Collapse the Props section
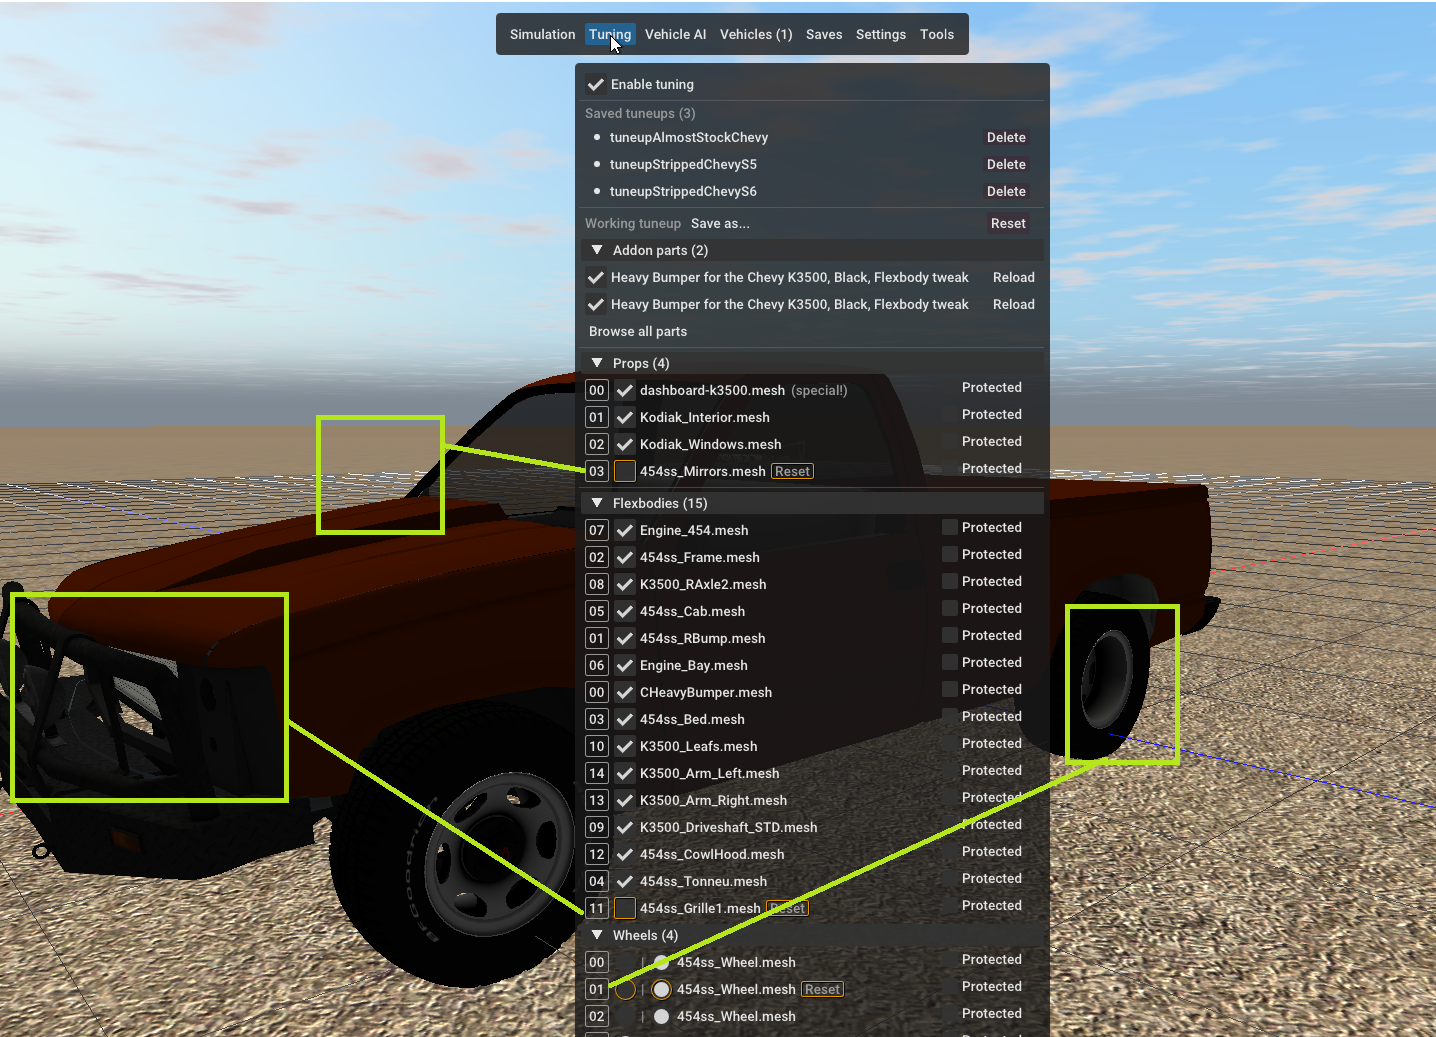Screen dimensions: 1436x1037 [597, 364]
